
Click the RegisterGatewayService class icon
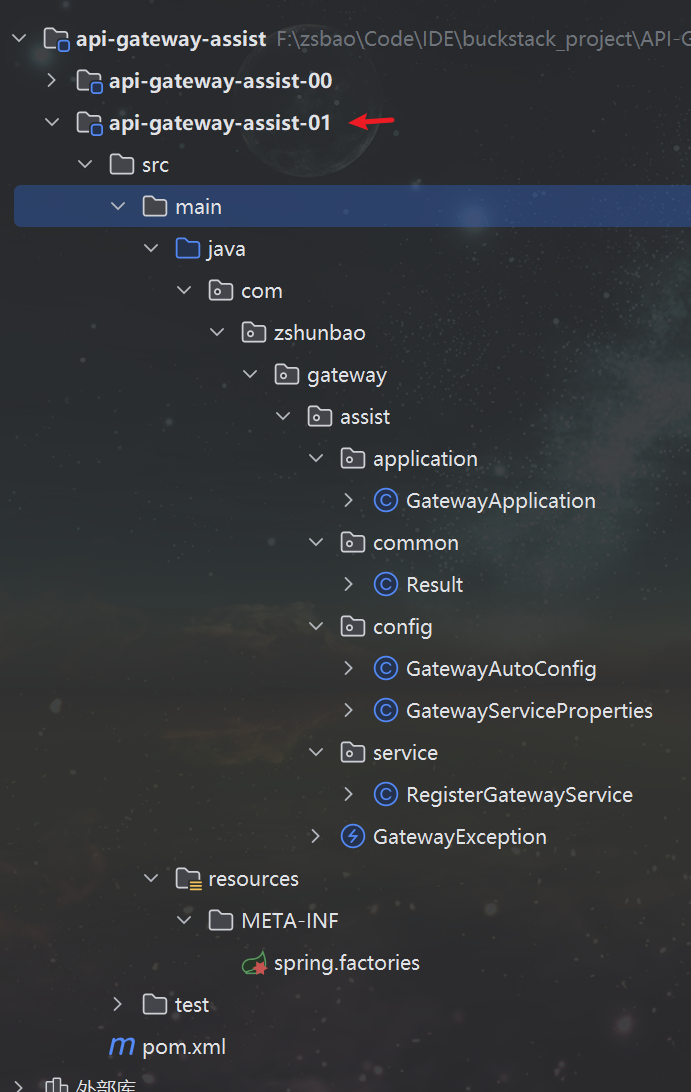pos(385,795)
